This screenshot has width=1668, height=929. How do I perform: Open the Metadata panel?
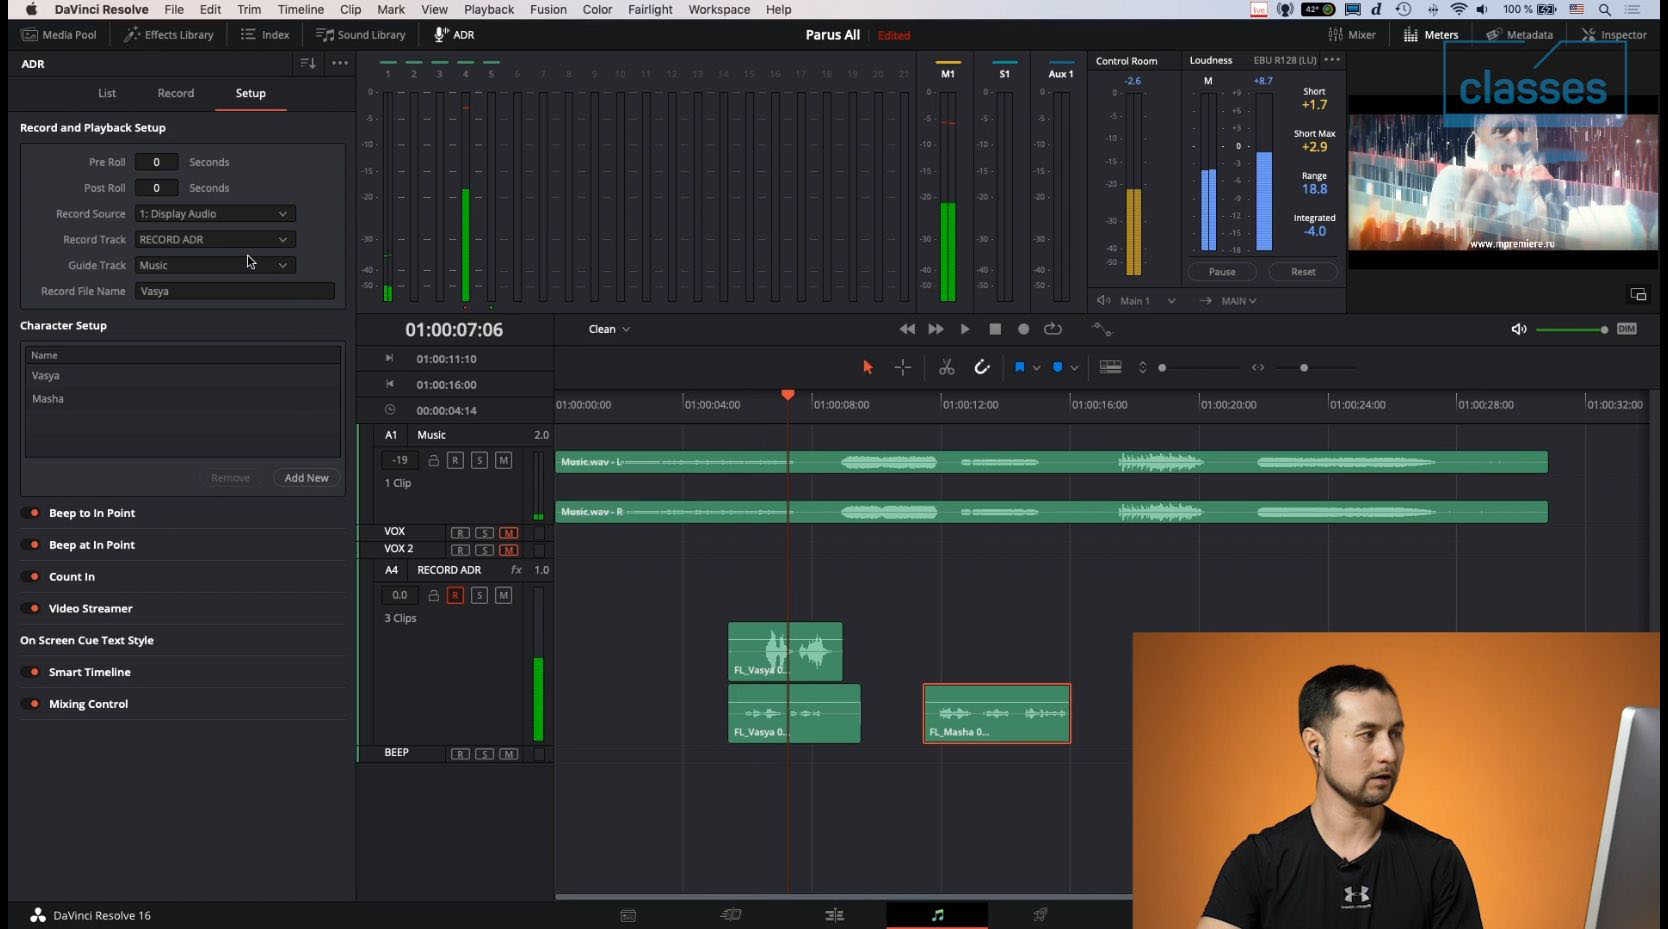coord(1519,34)
